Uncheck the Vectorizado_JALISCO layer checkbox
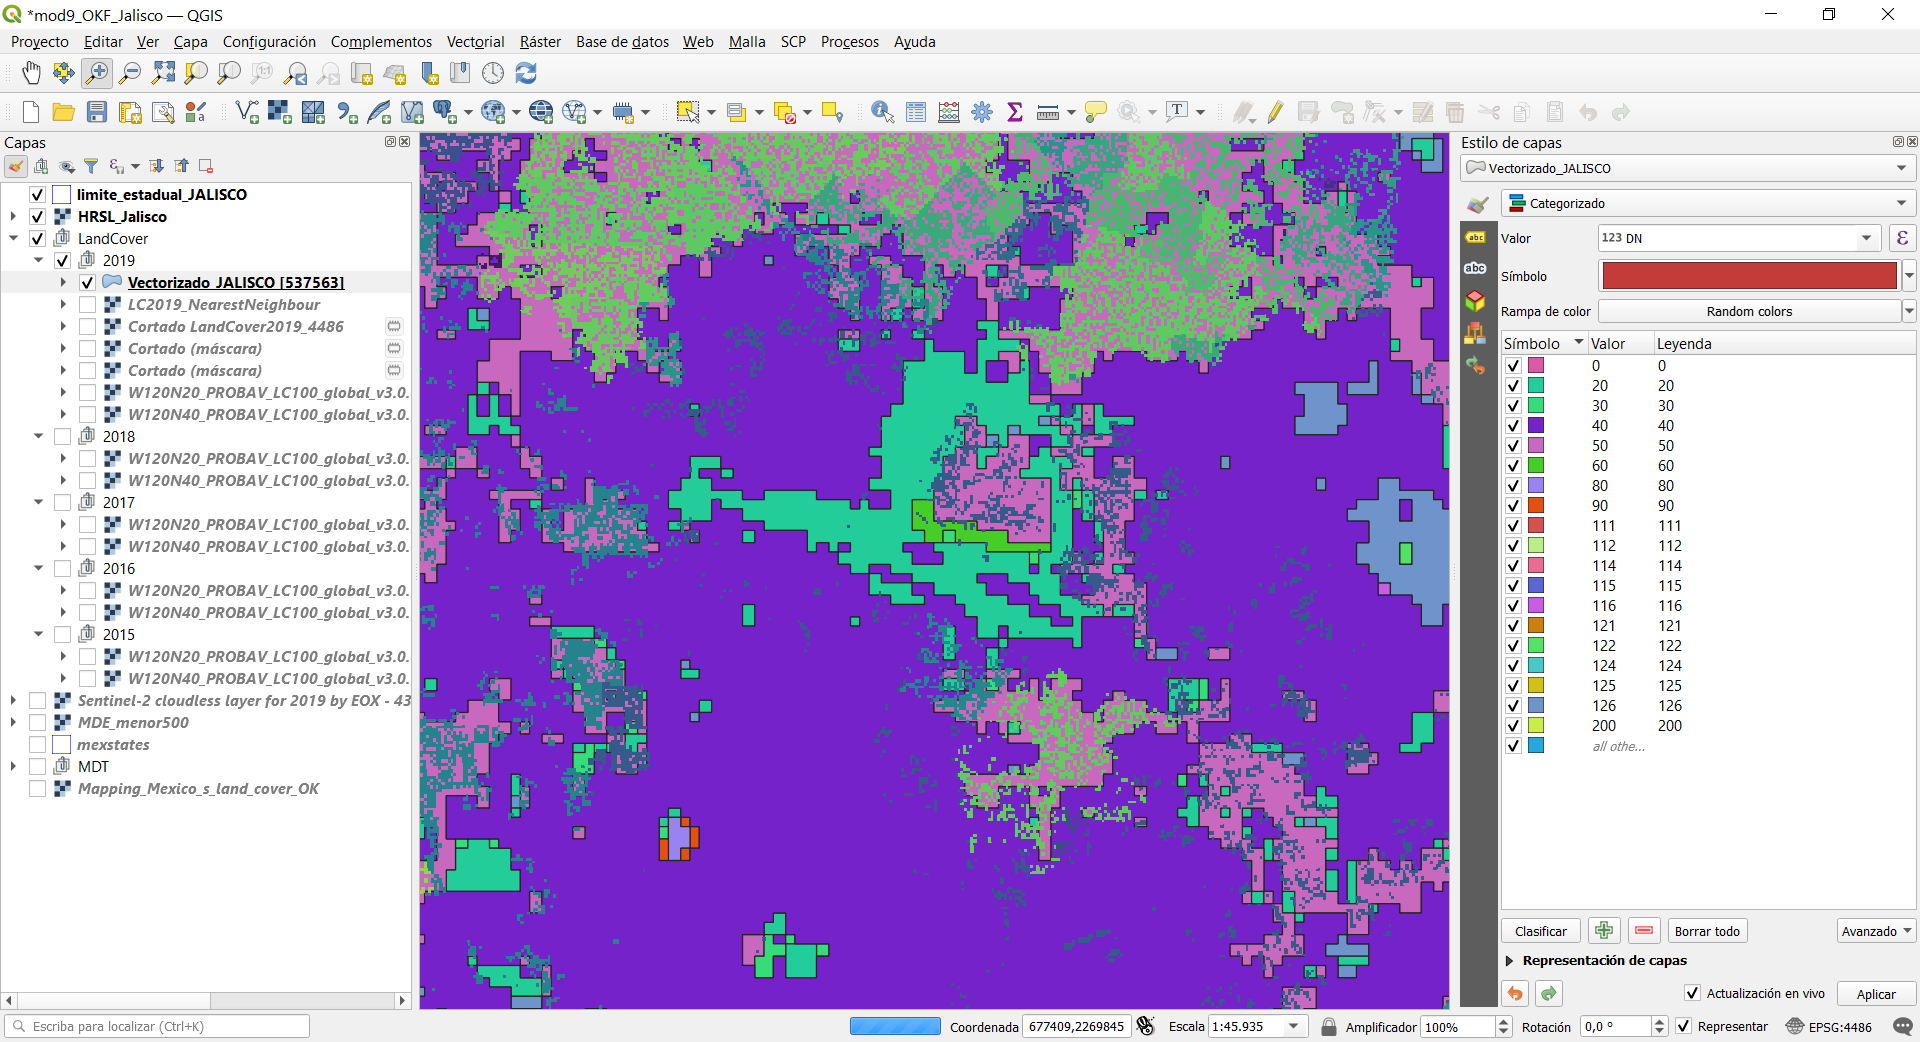This screenshot has width=1920, height=1042. point(87,282)
